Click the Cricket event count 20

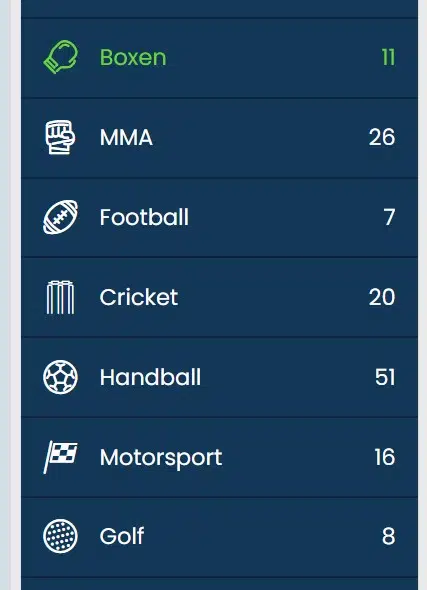pos(382,297)
